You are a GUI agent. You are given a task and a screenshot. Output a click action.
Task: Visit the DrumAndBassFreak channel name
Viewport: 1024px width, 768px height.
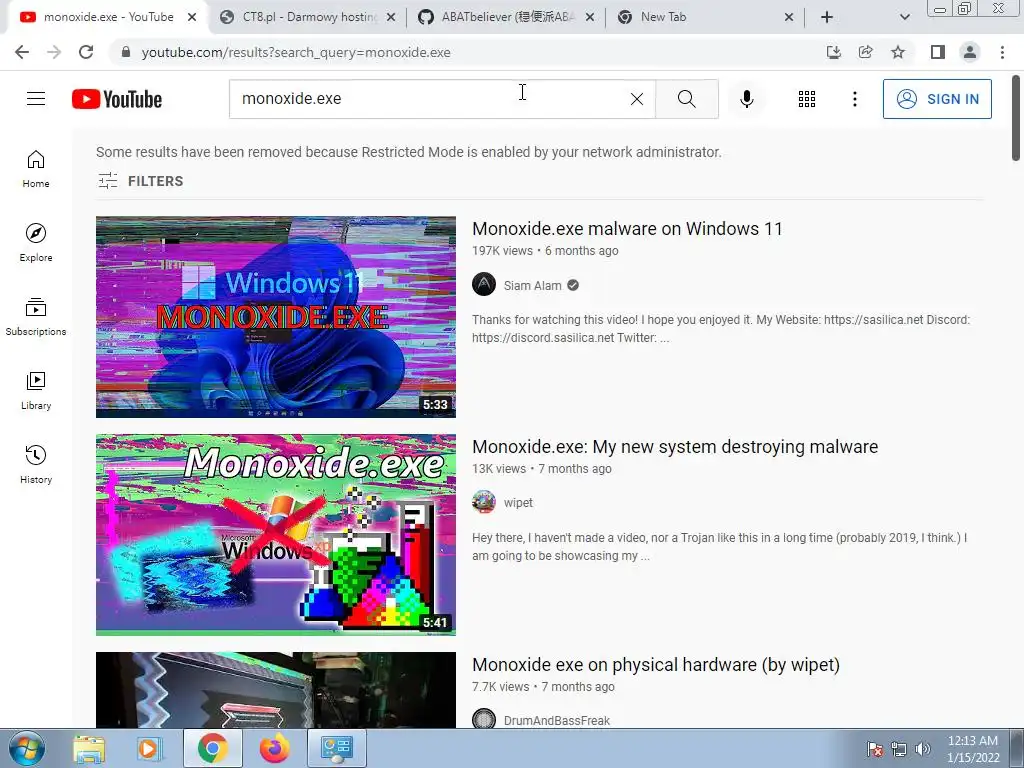tap(556, 720)
